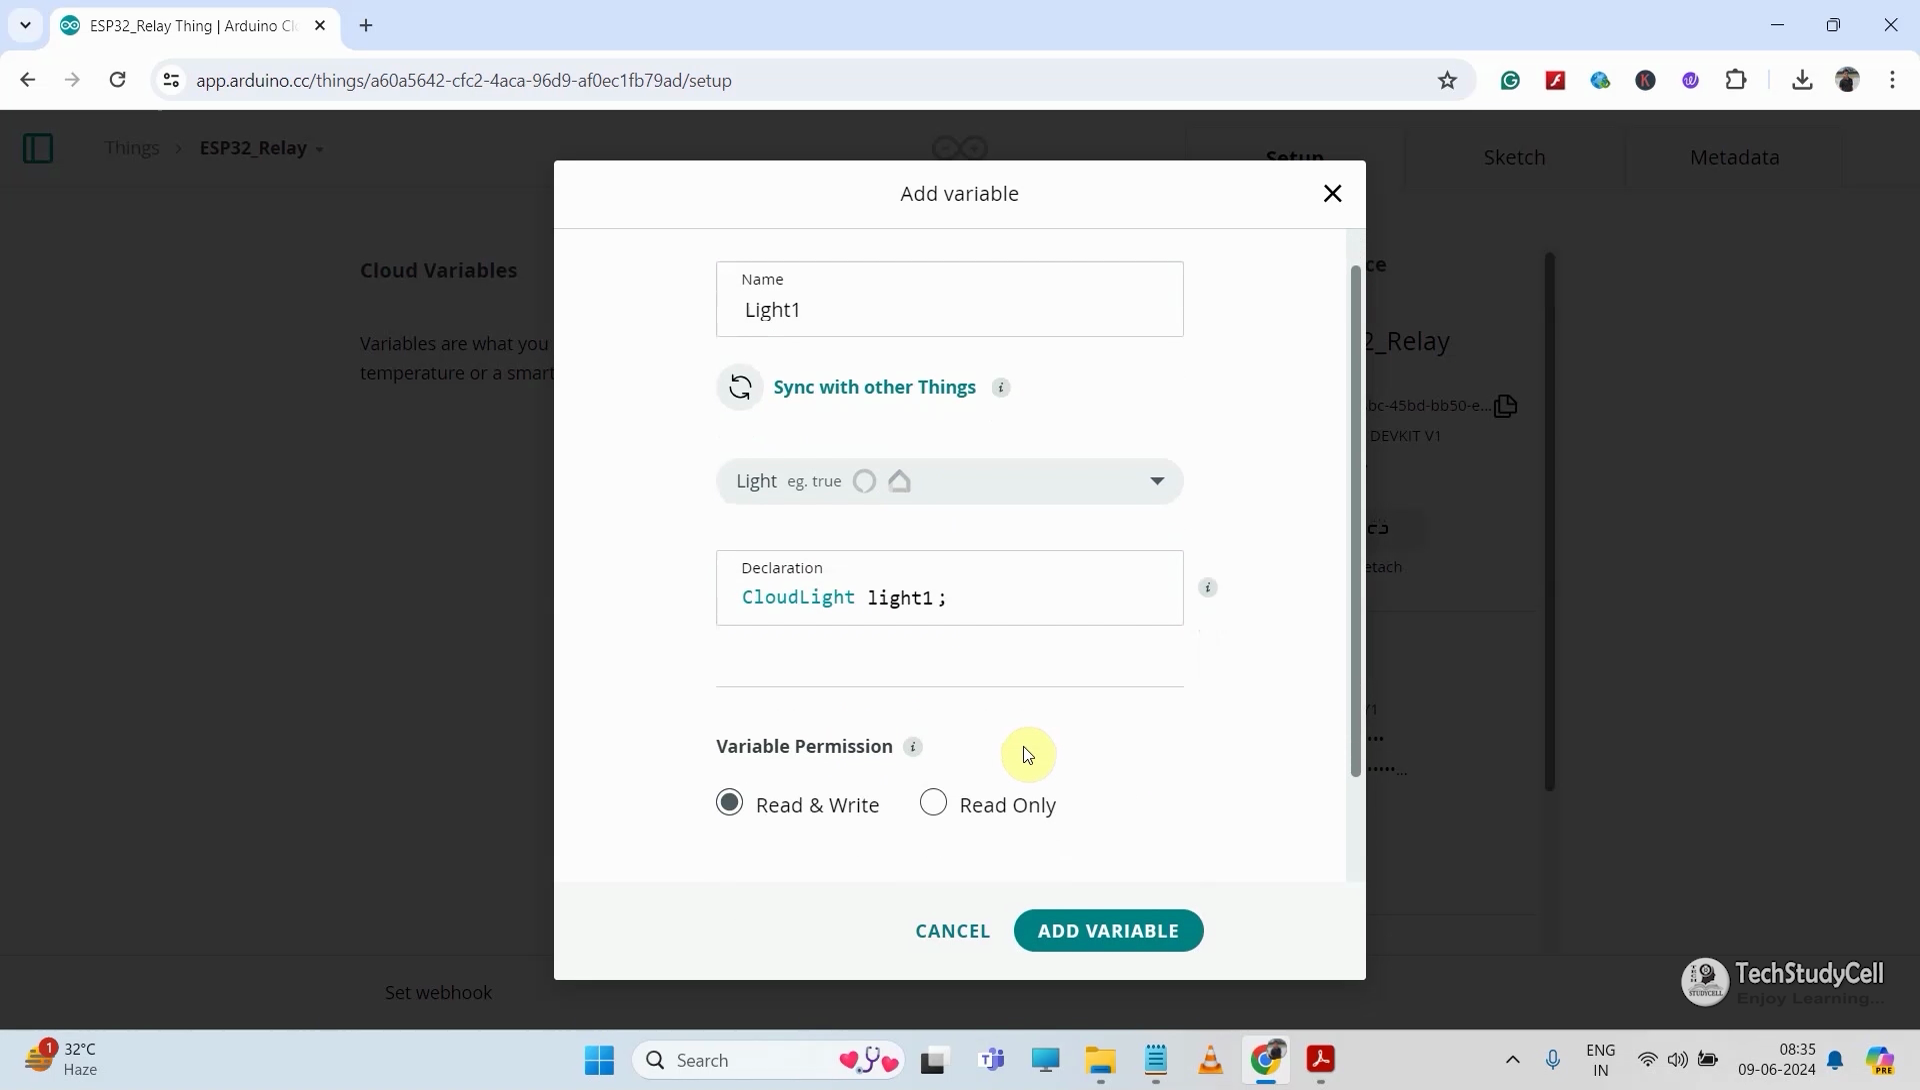The width and height of the screenshot is (1920, 1090).
Task: Open the browser Extensions puzzle icon
Action: tap(1737, 80)
